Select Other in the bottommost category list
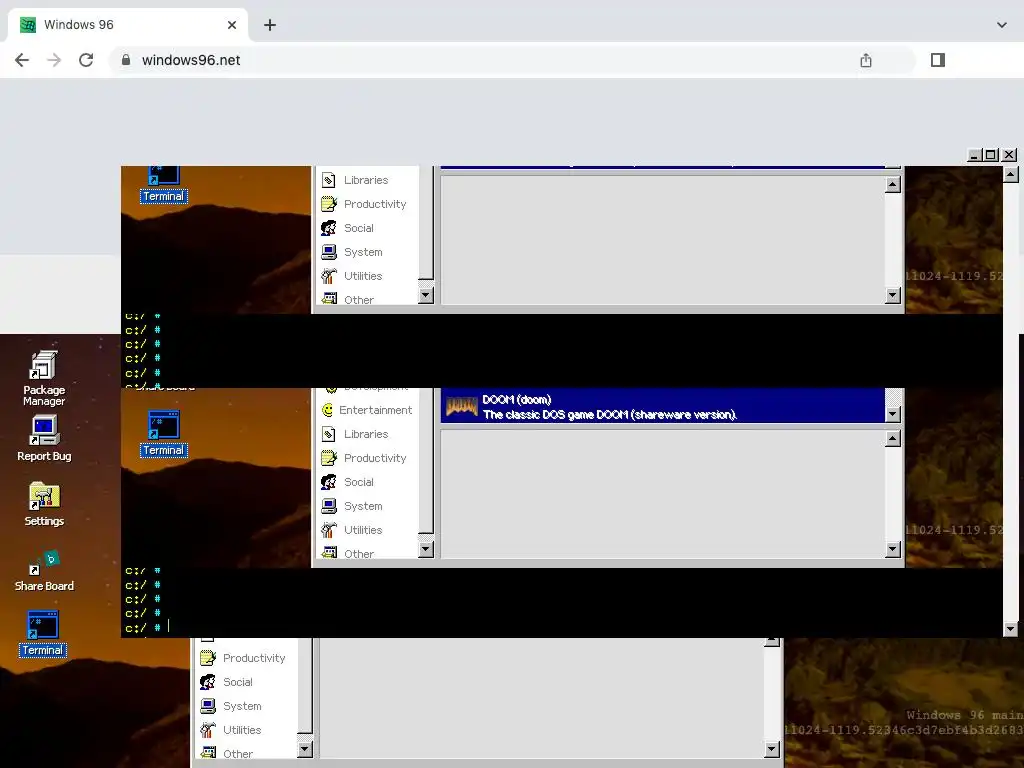The height and width of the screenshot is (768, 1024). click(238, 754)
